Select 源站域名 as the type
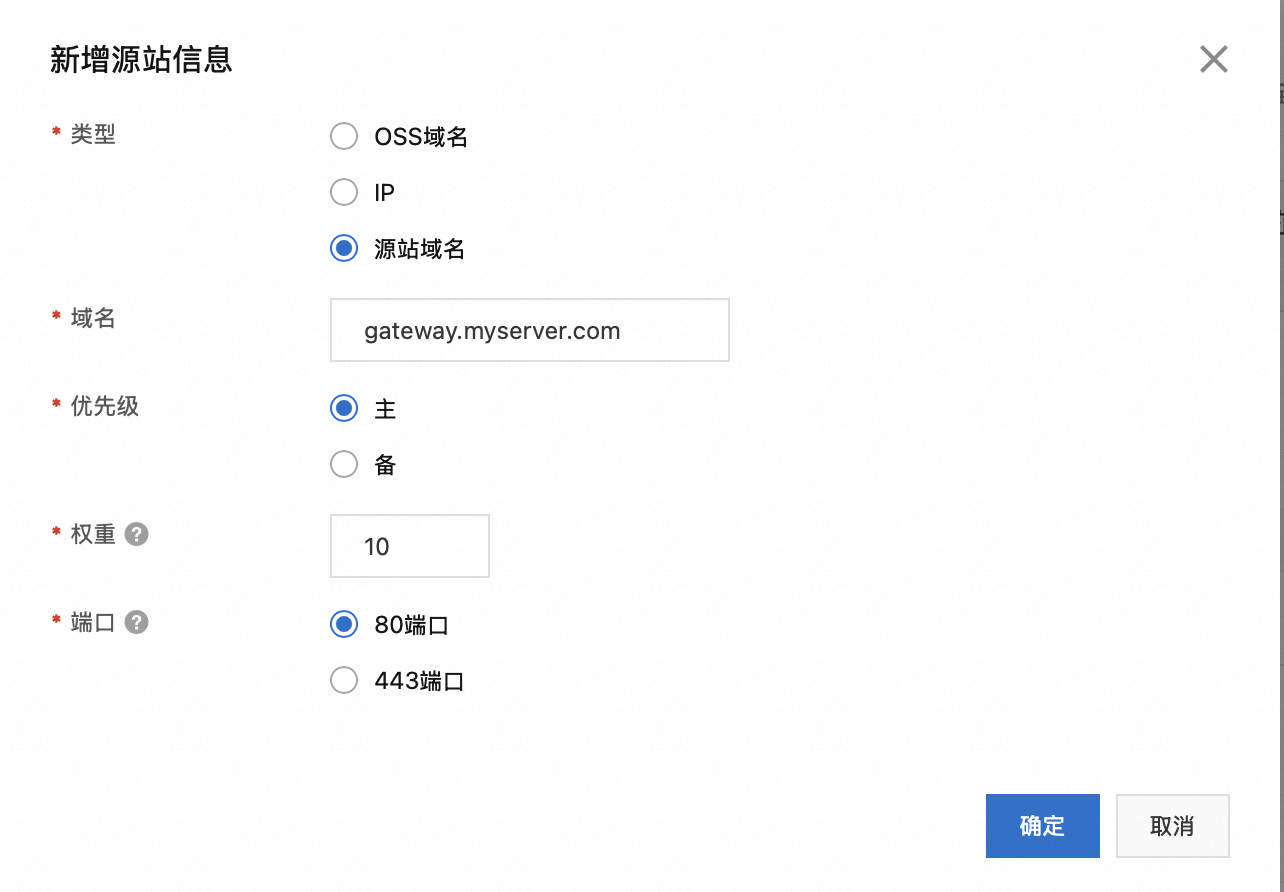 343,248
